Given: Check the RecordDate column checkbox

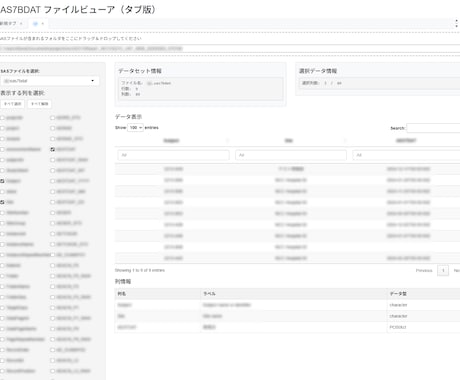Looking at the screenshot, I should click(2, 350).
